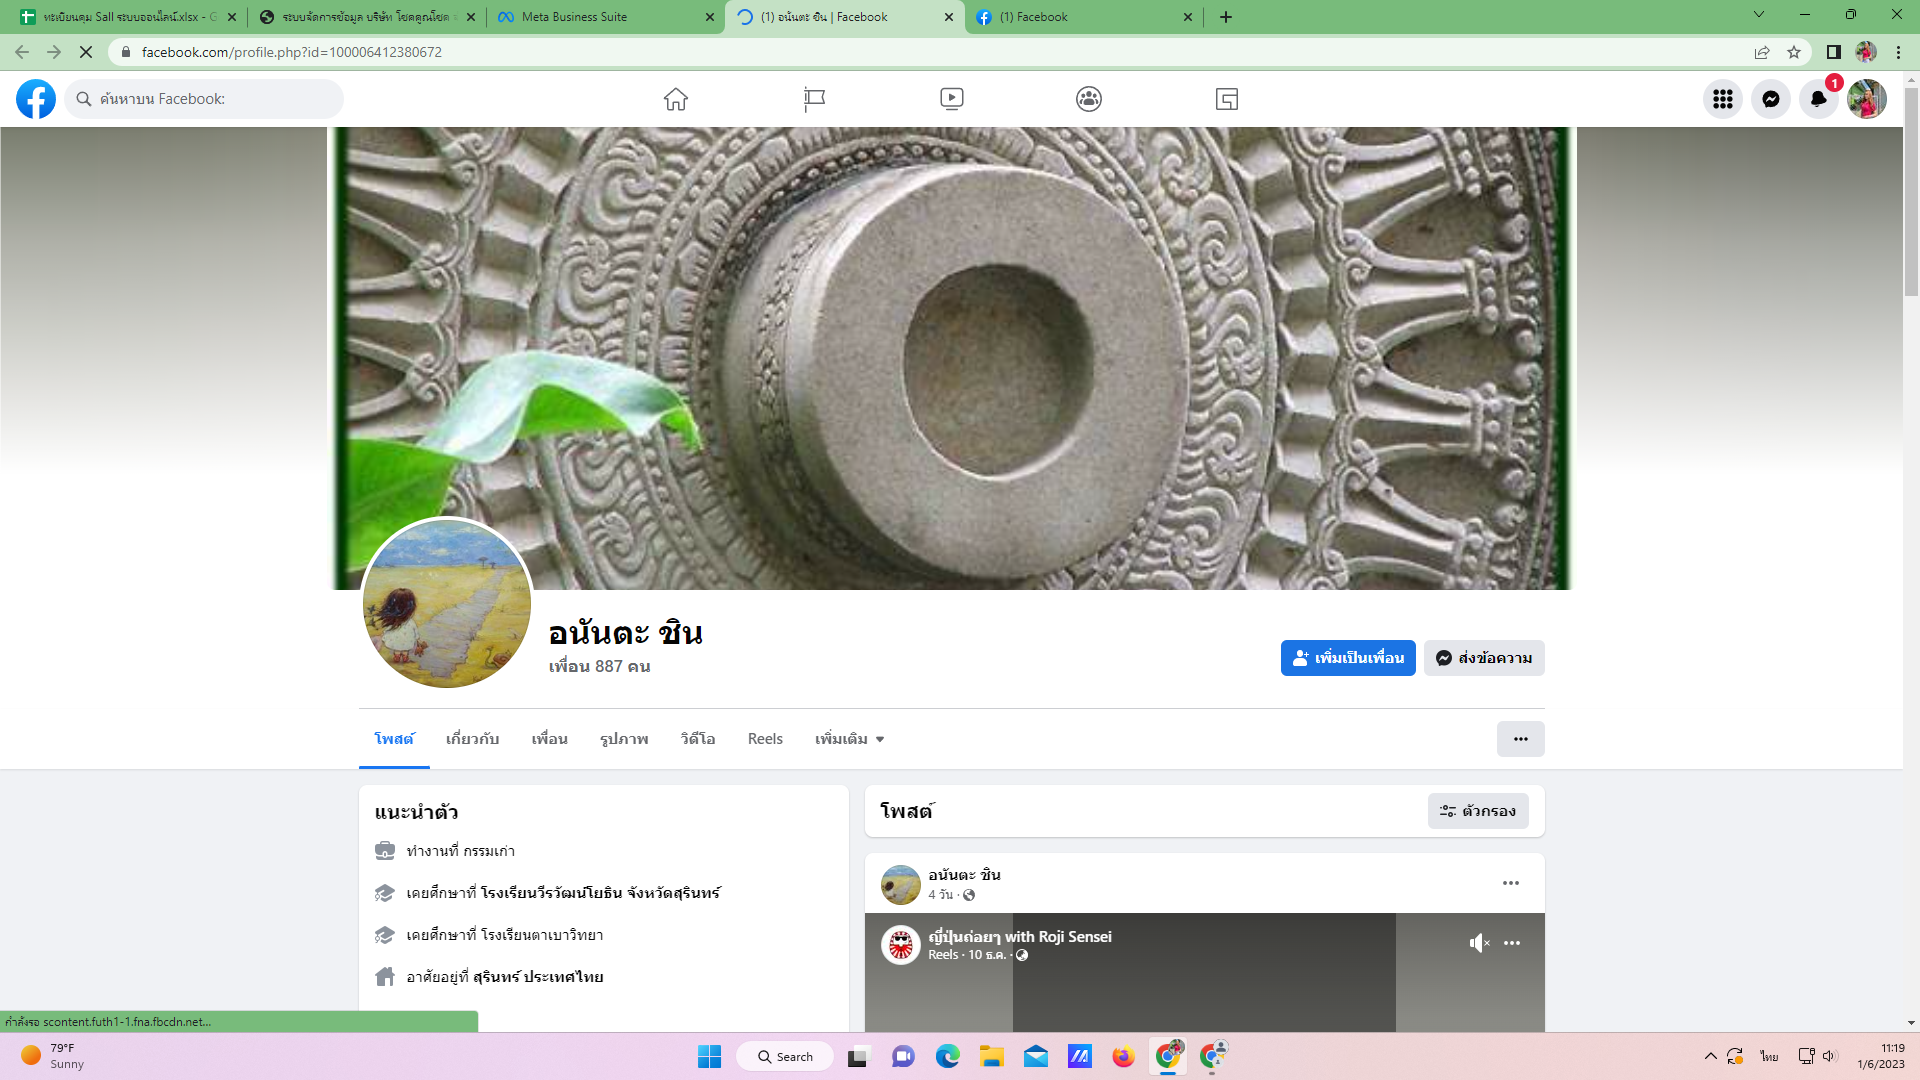1920x1080 pixels.
Task: Open the notifications bell
Action: click(x=1818, y=99)
